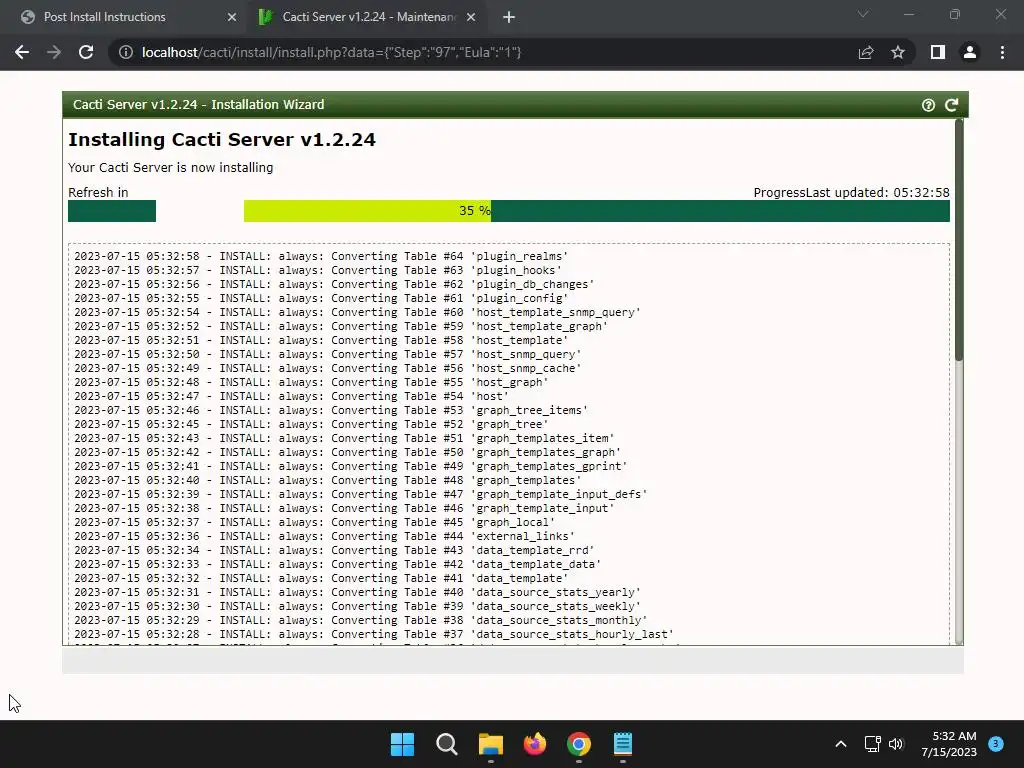Click log line for table #43 'data_template_rrd'

pyautogui.click(x=334, y=551)
